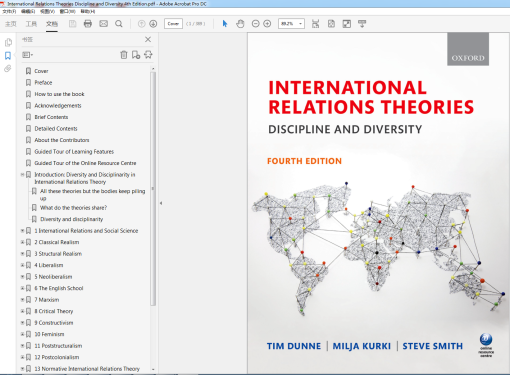Toggle the page thumbnails panel icon
Viewport: 510px width, 375px height.
tap(8, 42)
